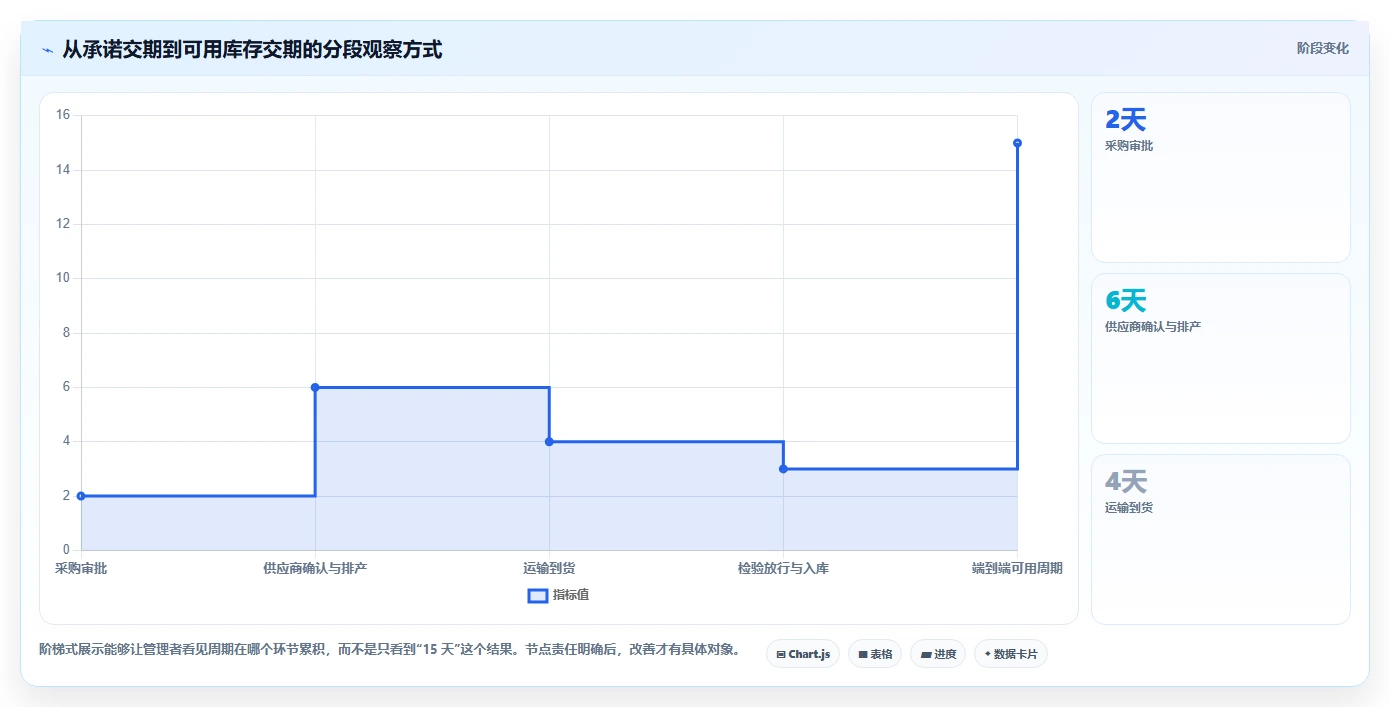Open the 6天 供应商确认与排产 card
This screenshot has height=707, width=1390.
(1220, 358)
